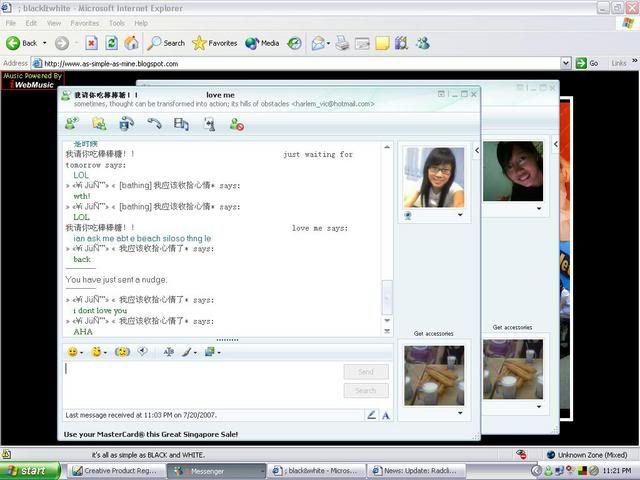Click in the message input box

pyautogui.click(x=203, y=384)
